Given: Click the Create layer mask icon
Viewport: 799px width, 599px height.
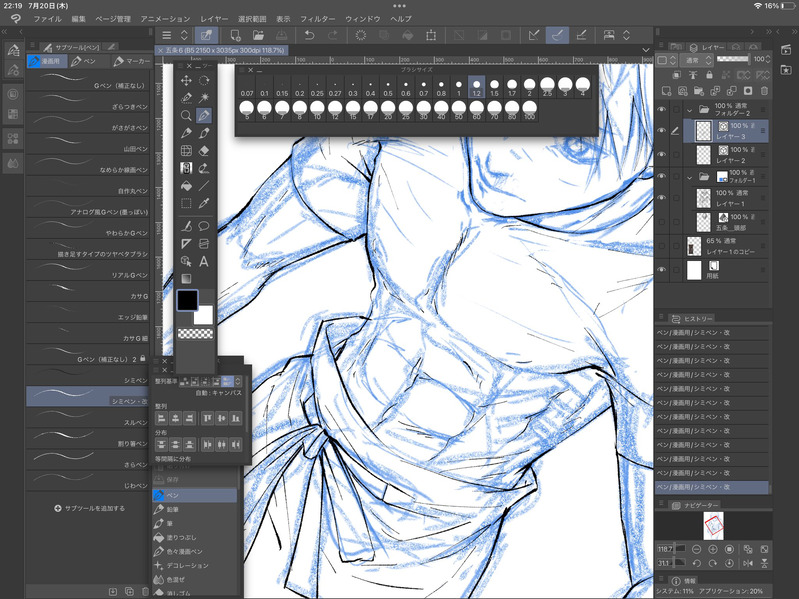Looking at the screenshot, I should point(748,91).
